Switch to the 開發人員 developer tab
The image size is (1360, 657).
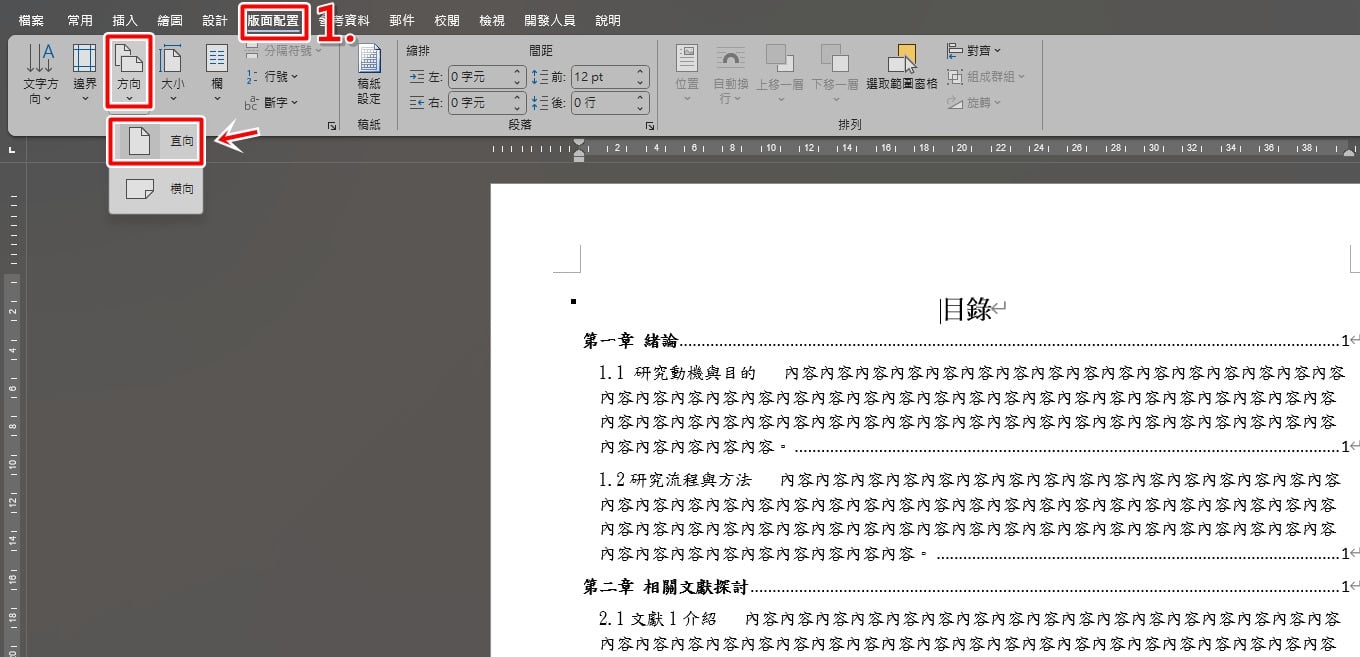[x=549, y=20]
